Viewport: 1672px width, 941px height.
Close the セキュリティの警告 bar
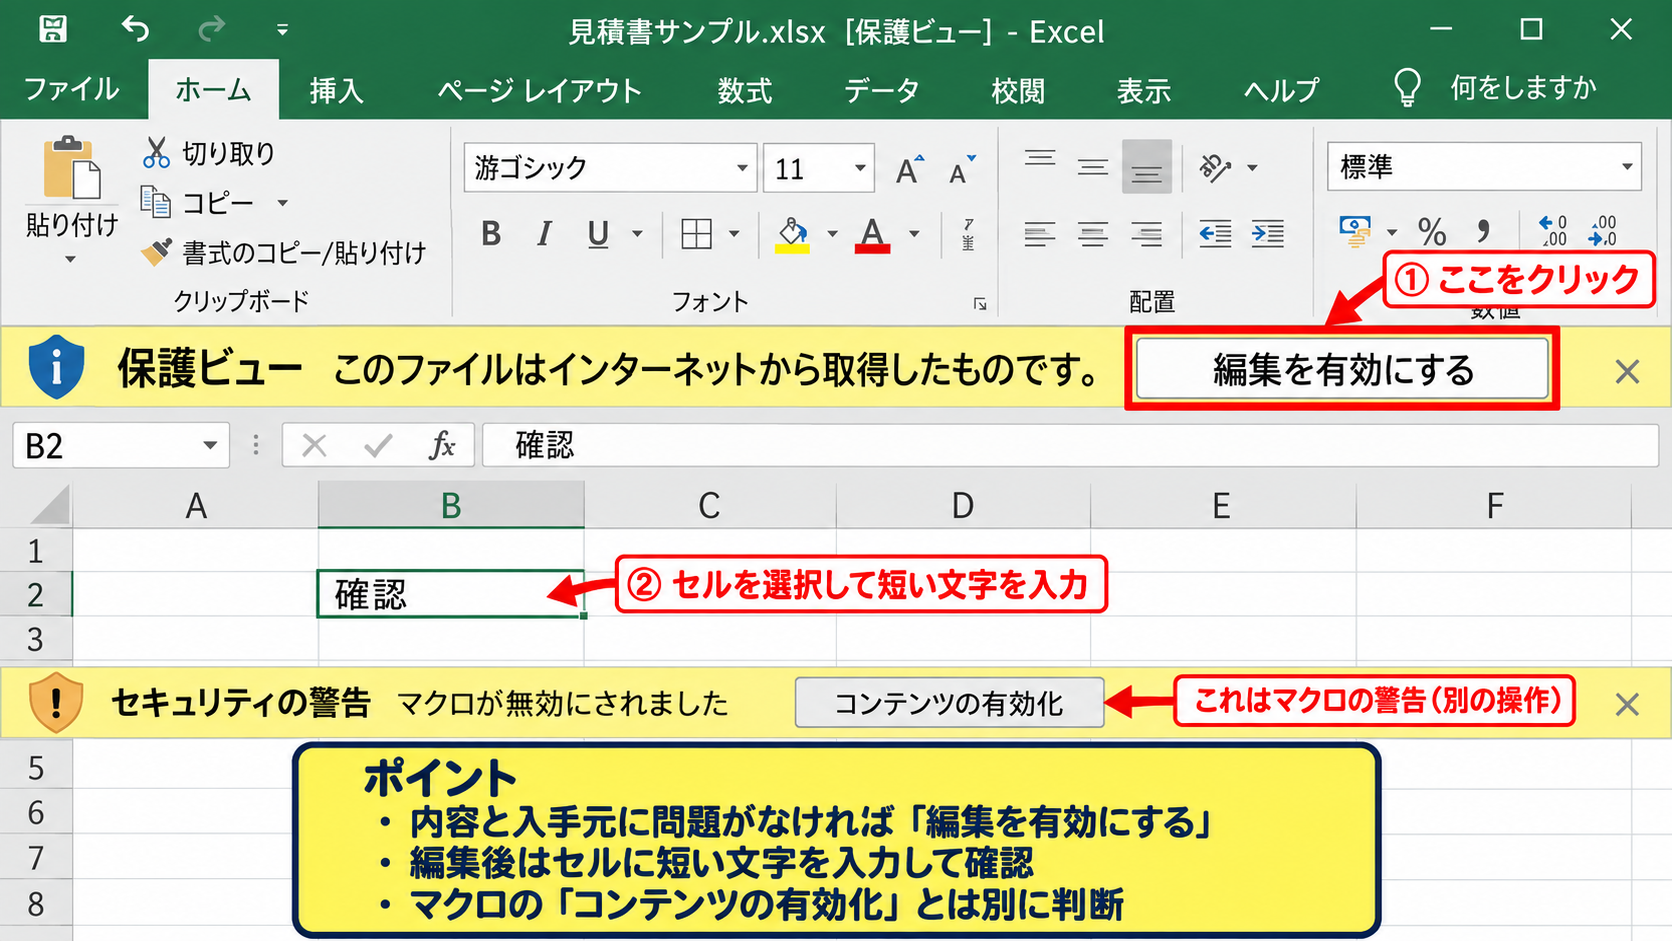[x=1627, y=704]
